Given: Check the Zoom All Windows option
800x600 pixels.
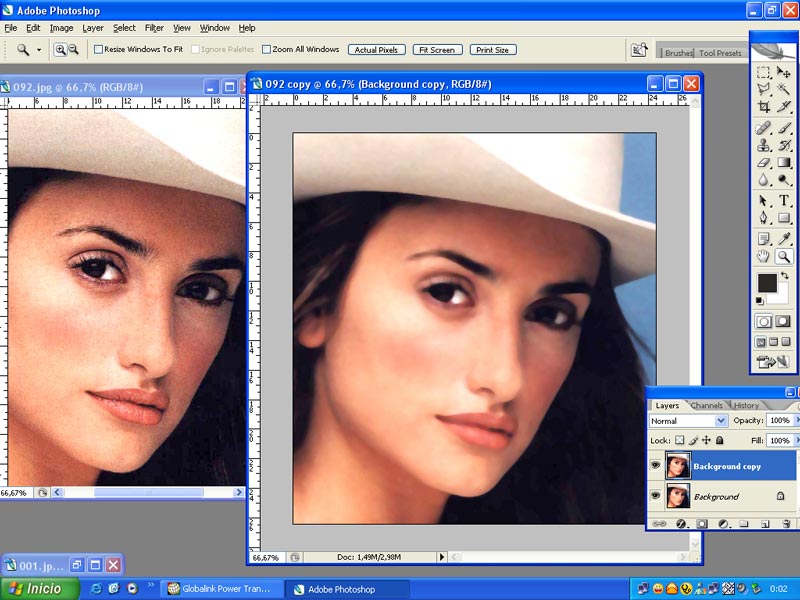Looking at the screenshot, I should pyautogui.click(x=267, y=49).
